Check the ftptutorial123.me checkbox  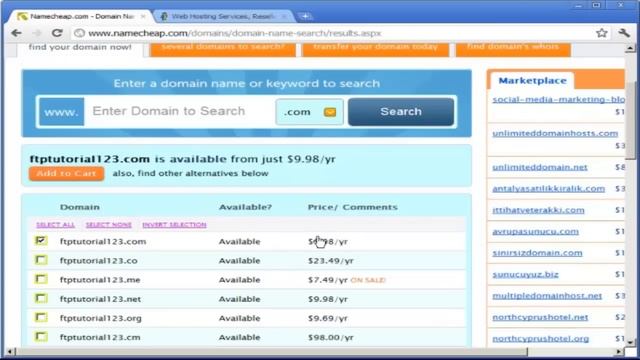41,279
